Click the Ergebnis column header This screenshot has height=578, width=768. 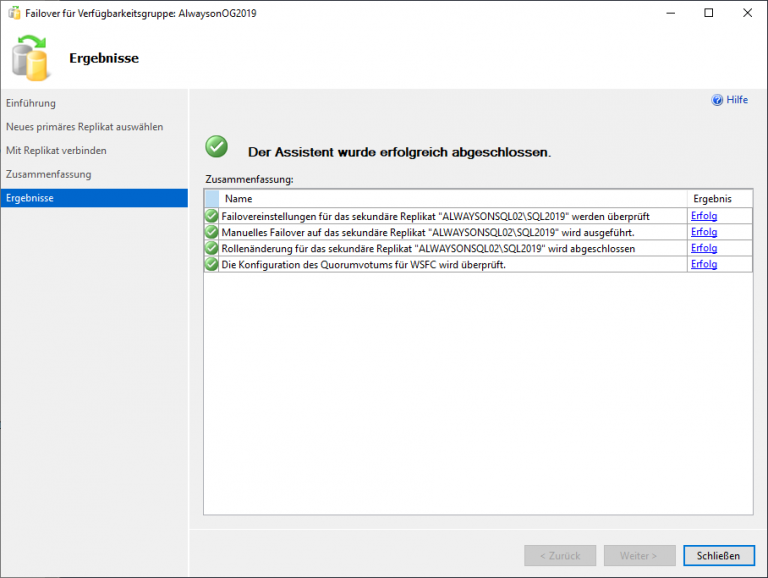pyautogui.click(x=720, y=199)
